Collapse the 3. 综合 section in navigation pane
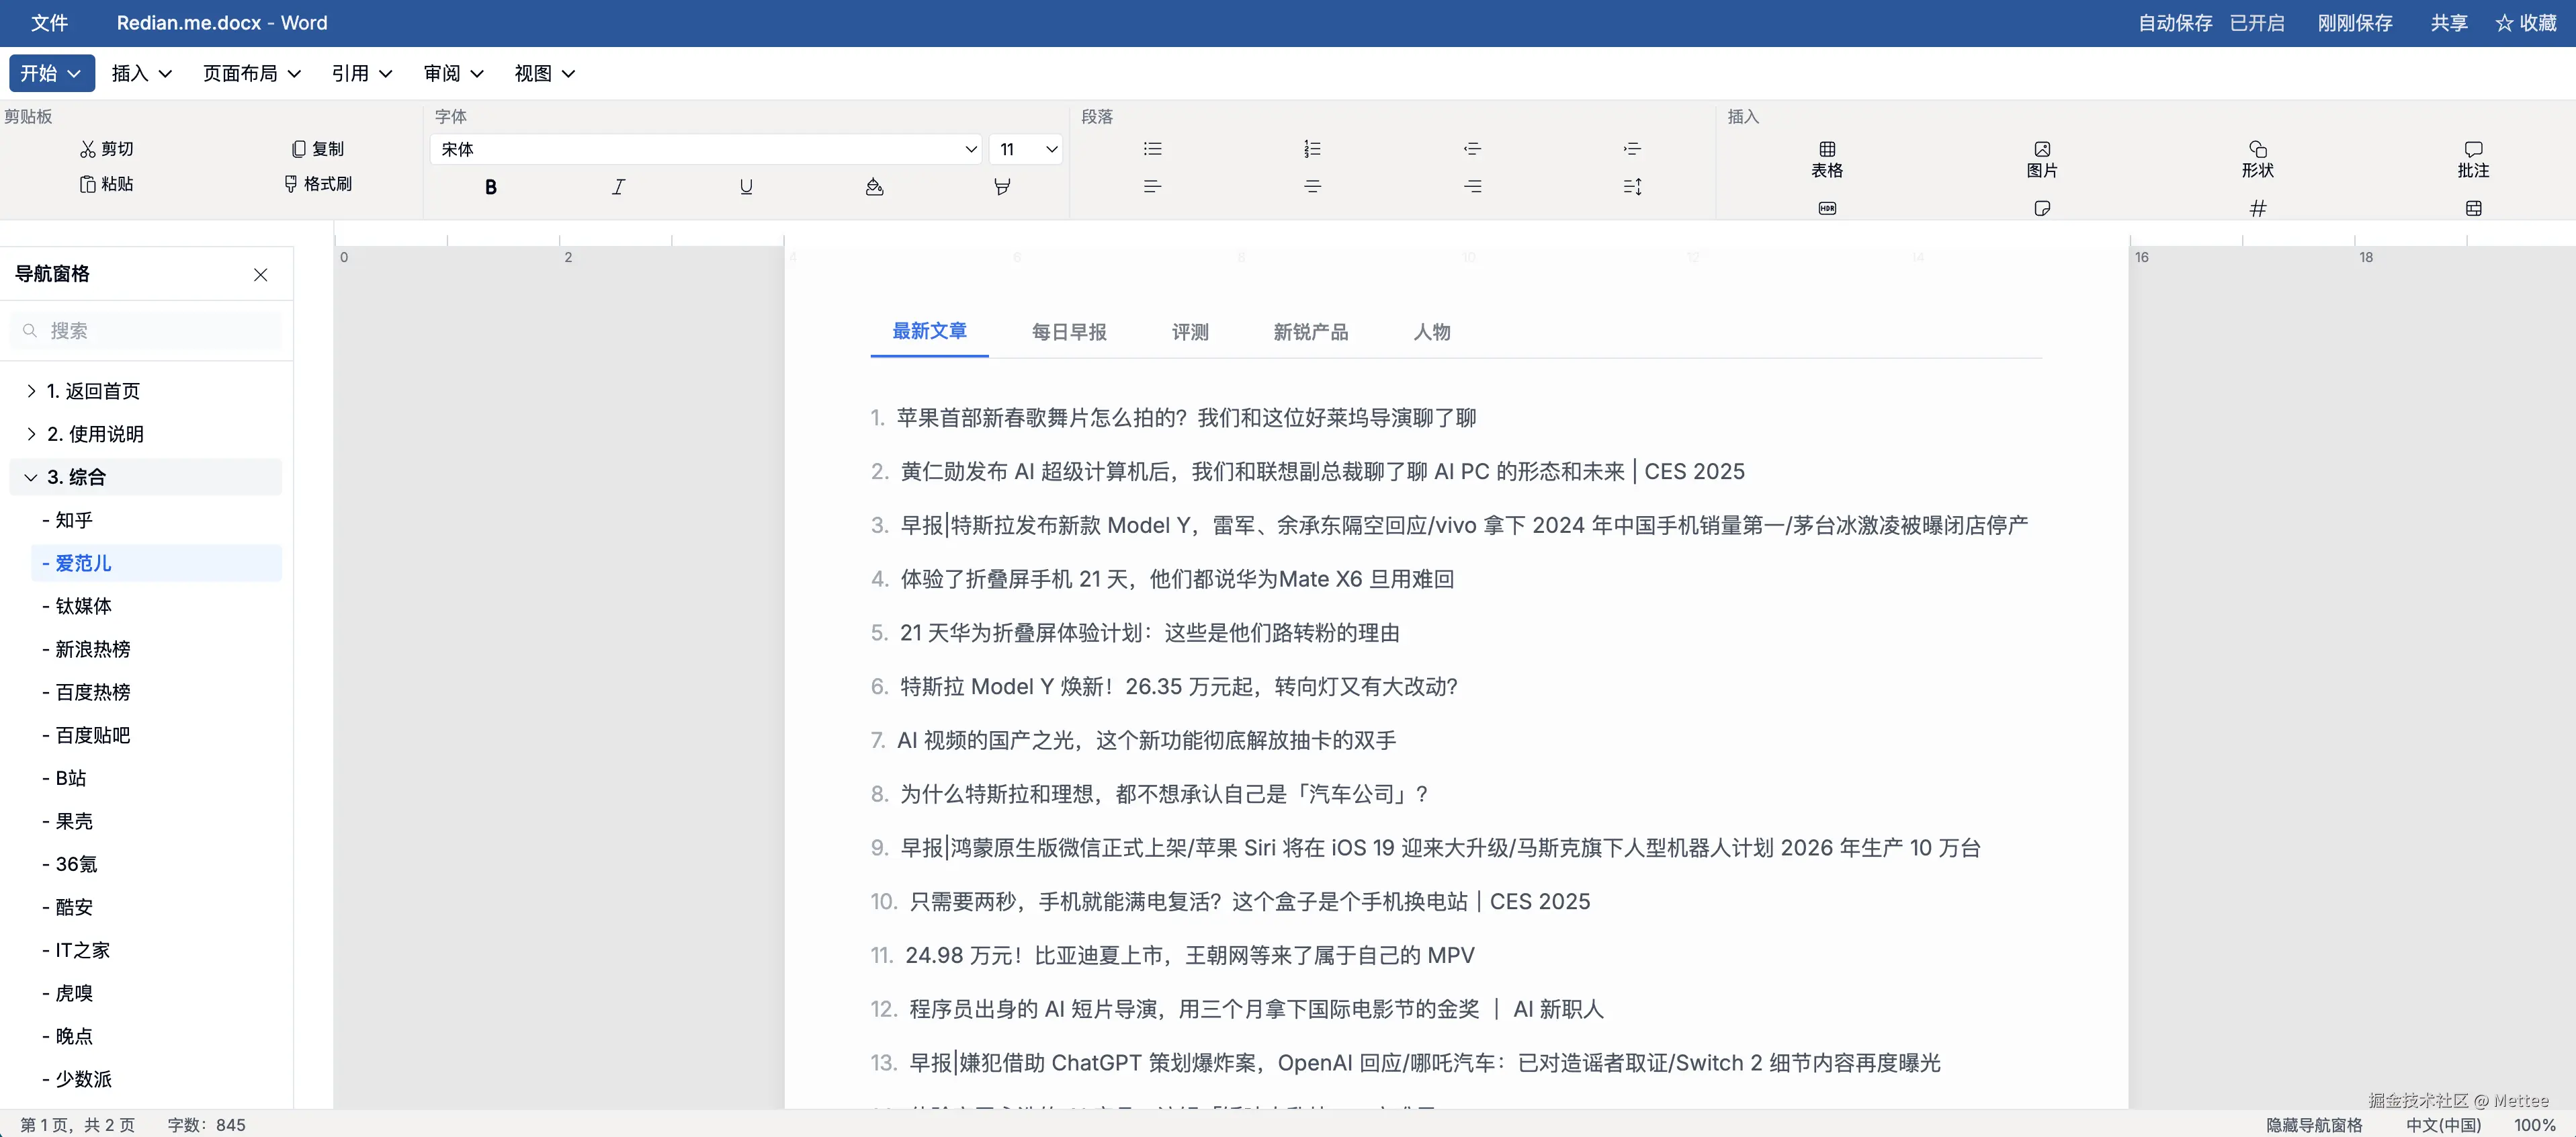Screen dimensions: 2576x1137 (31, 477)
